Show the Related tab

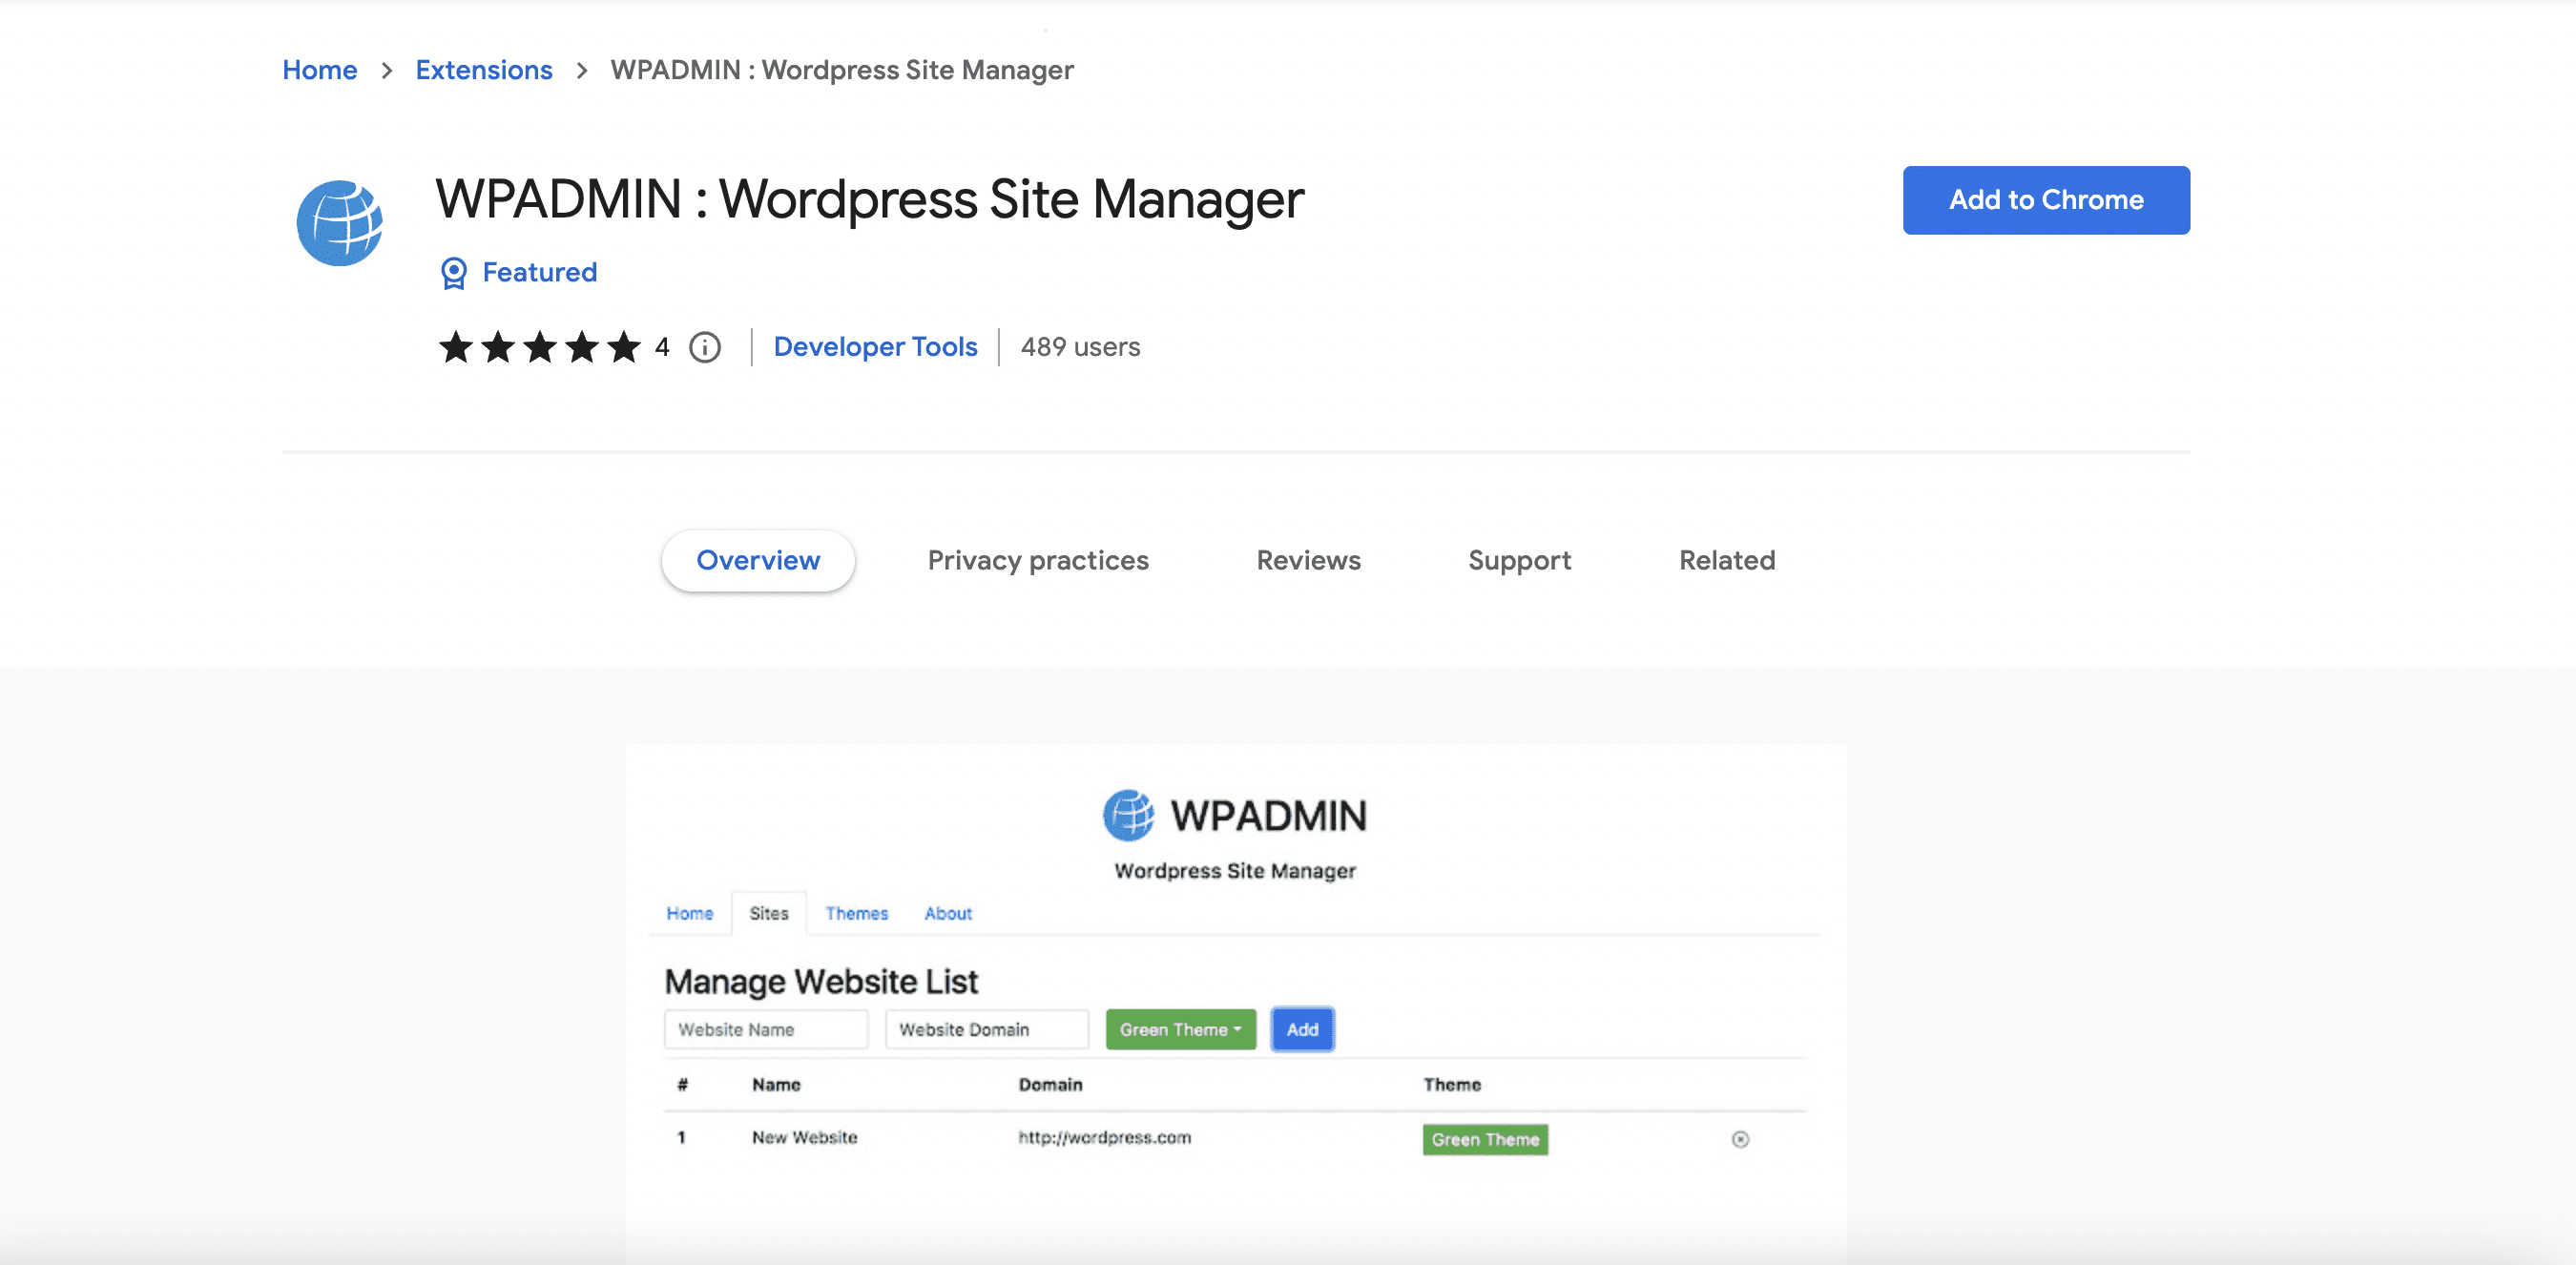[1727, 561]
